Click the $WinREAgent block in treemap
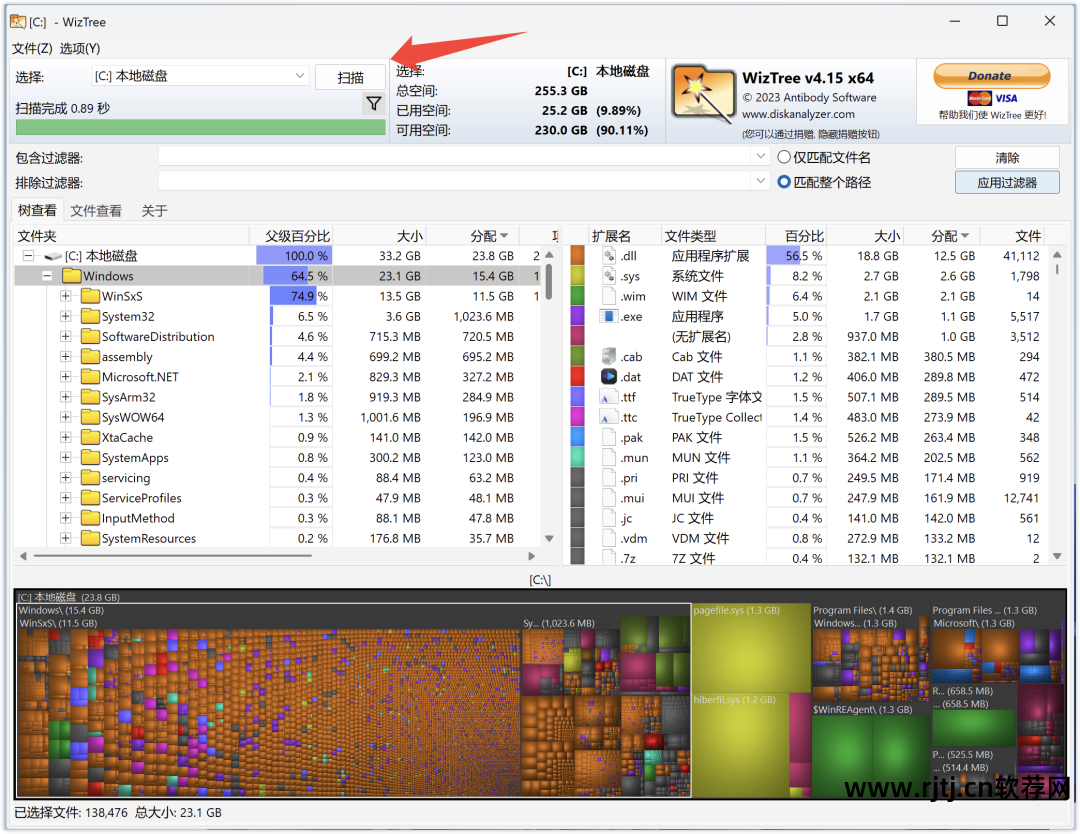The image size is (1080, 834). pyautogui.click(x=871, y=753)
